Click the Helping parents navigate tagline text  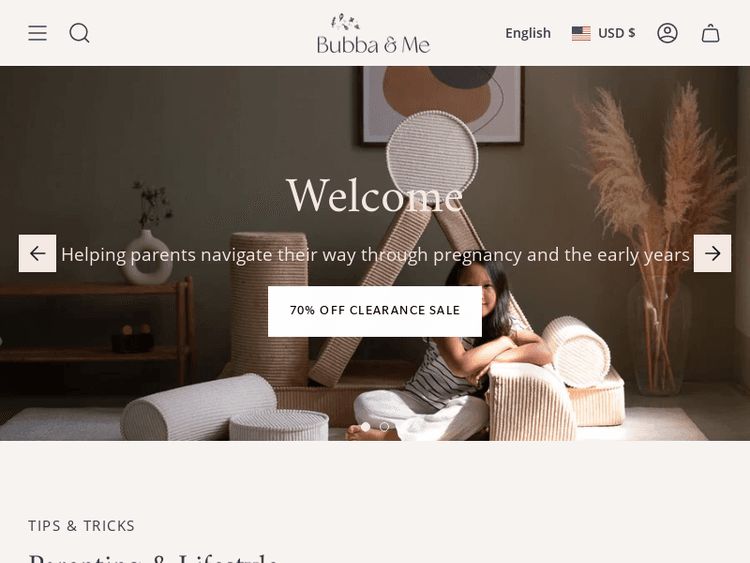tap(375, 254)
